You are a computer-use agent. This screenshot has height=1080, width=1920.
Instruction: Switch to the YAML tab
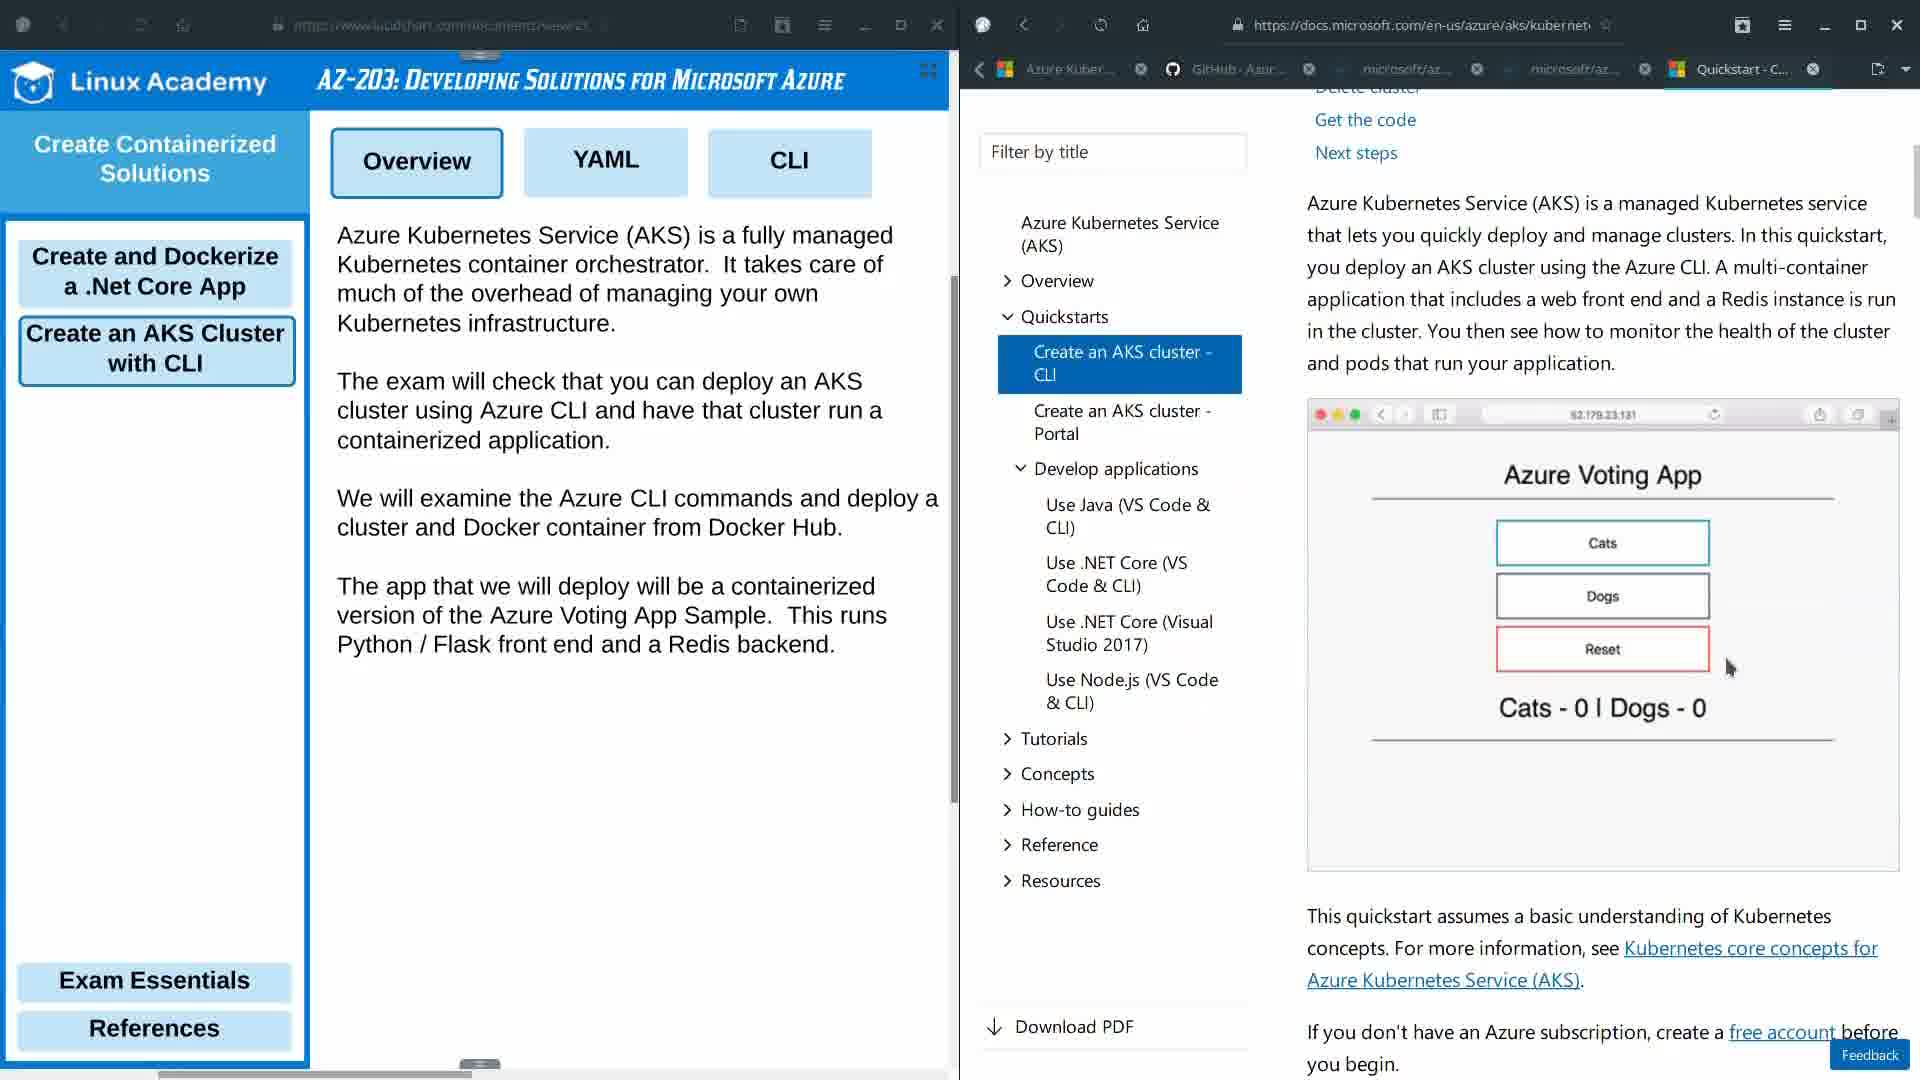(x=605, y=161)
